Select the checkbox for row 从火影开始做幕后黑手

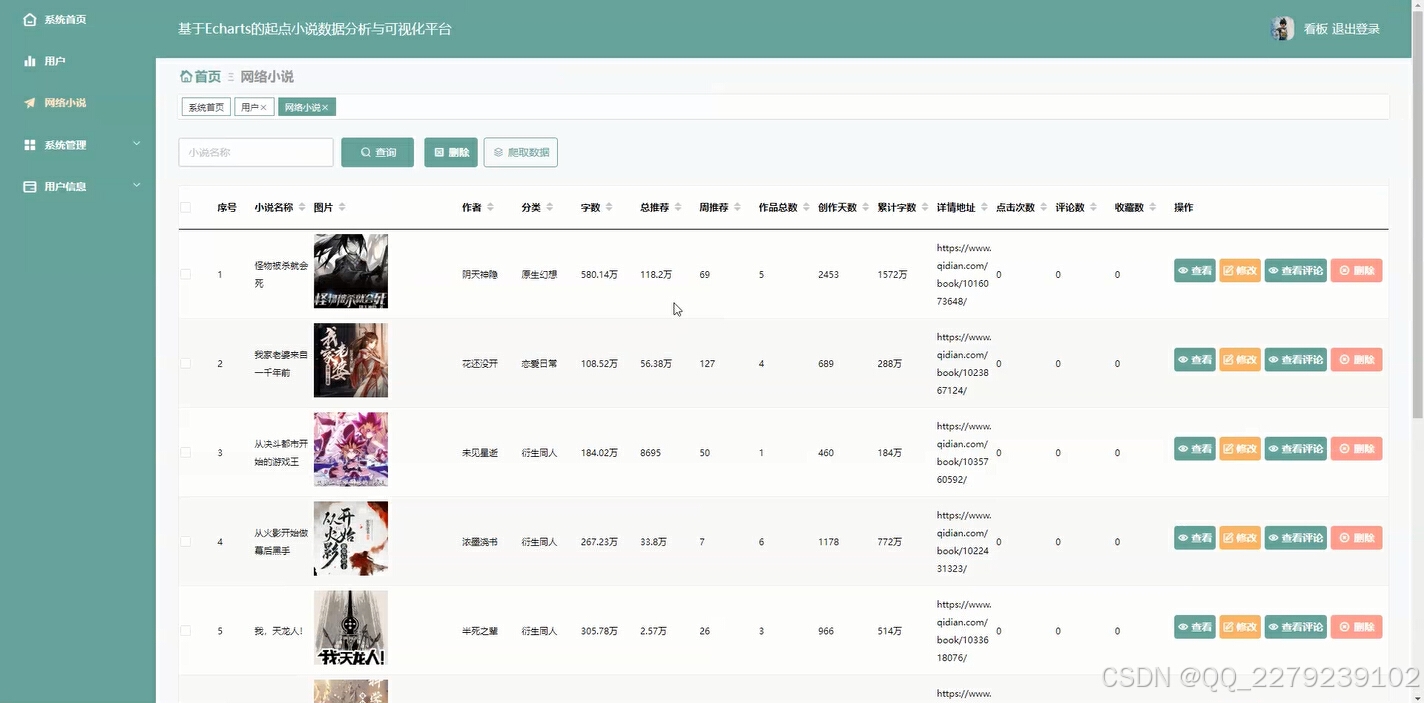point(185,541)
